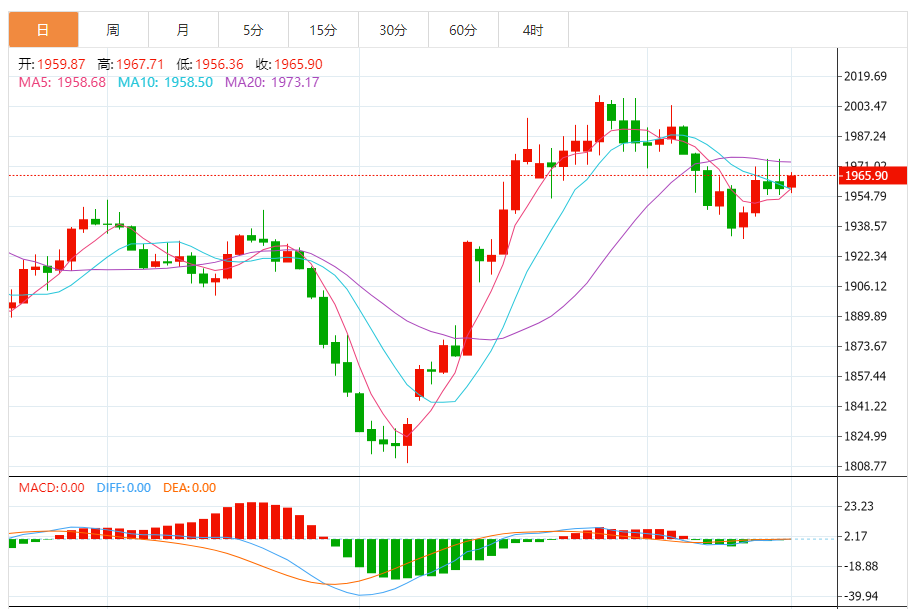Image resolution: width=915 pixels, height=609 pixels.
Task: Click the 1841.22 price axis label
Action: [865, 407]
